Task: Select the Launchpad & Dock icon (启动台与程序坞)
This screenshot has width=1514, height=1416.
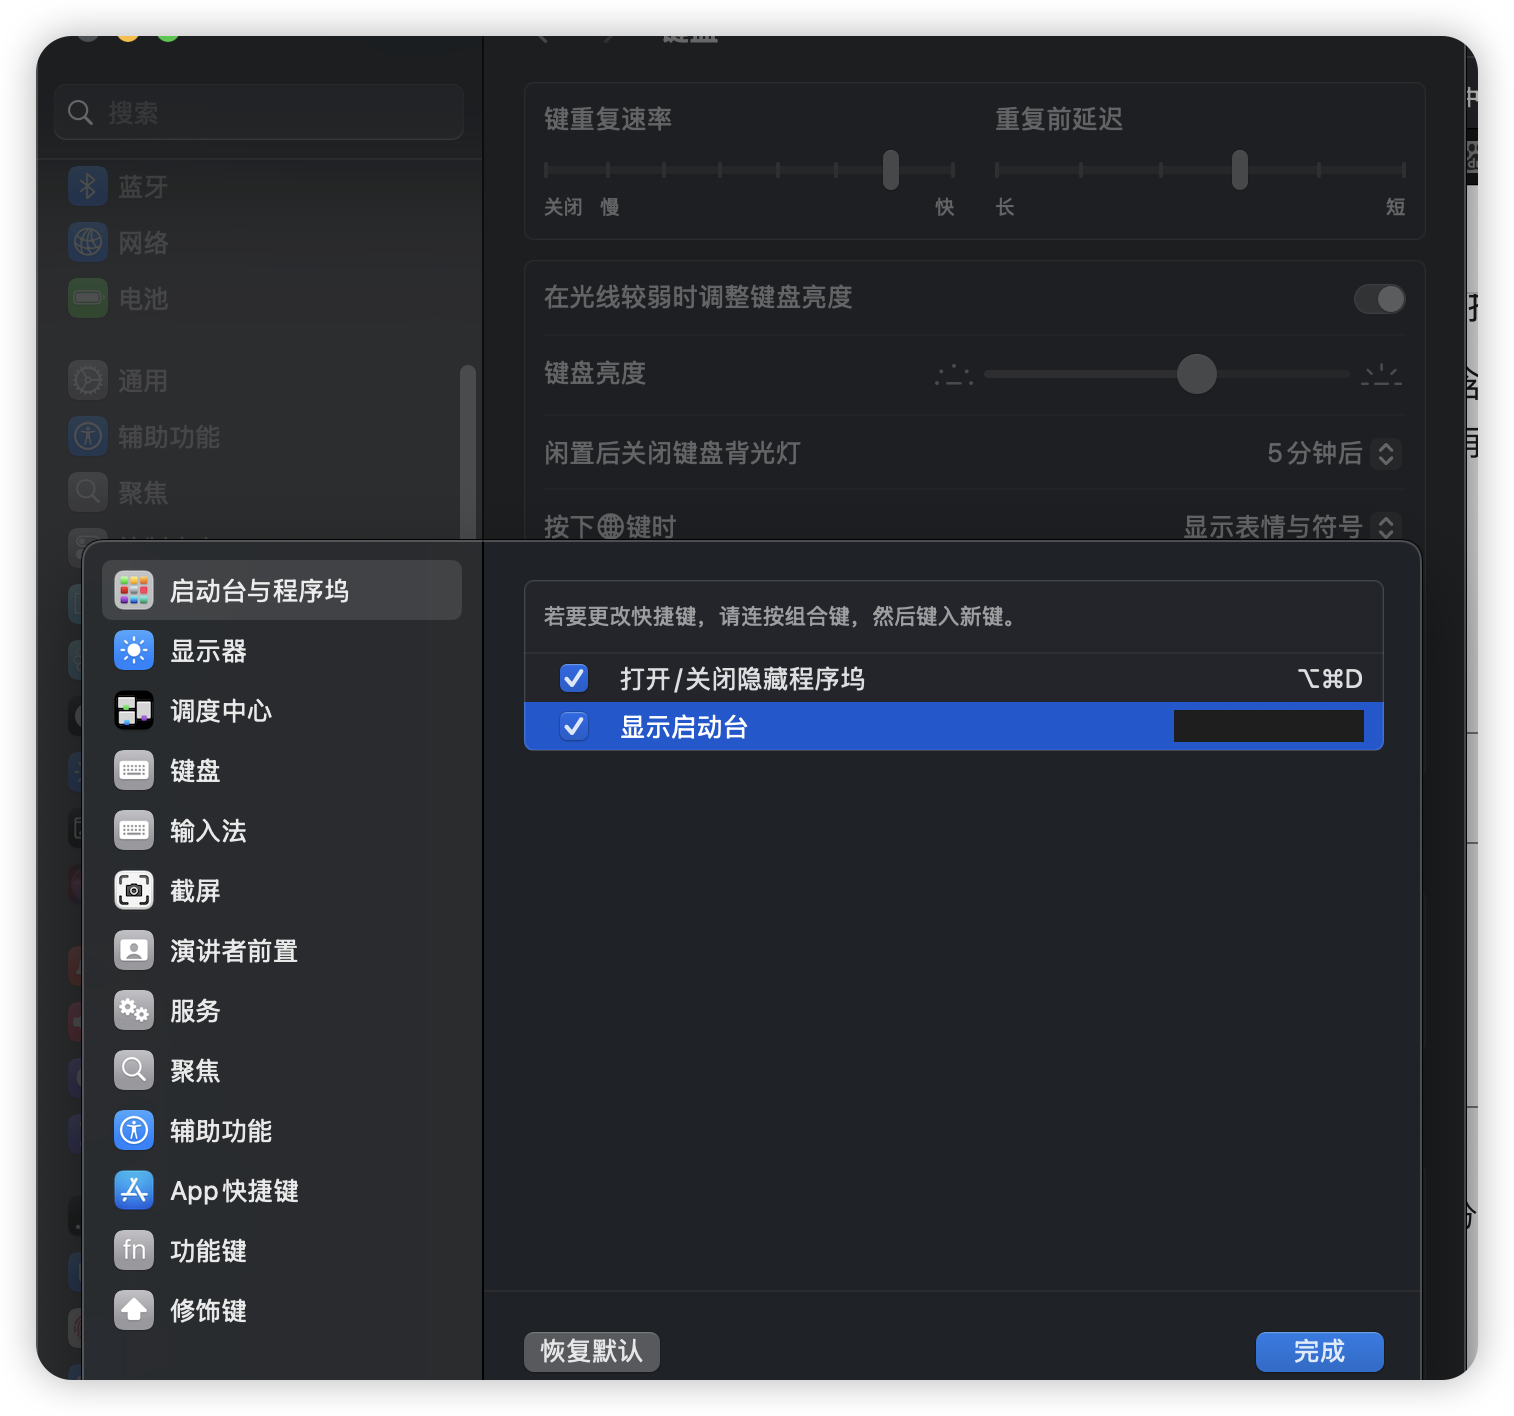Action: (x=134, y=591)
